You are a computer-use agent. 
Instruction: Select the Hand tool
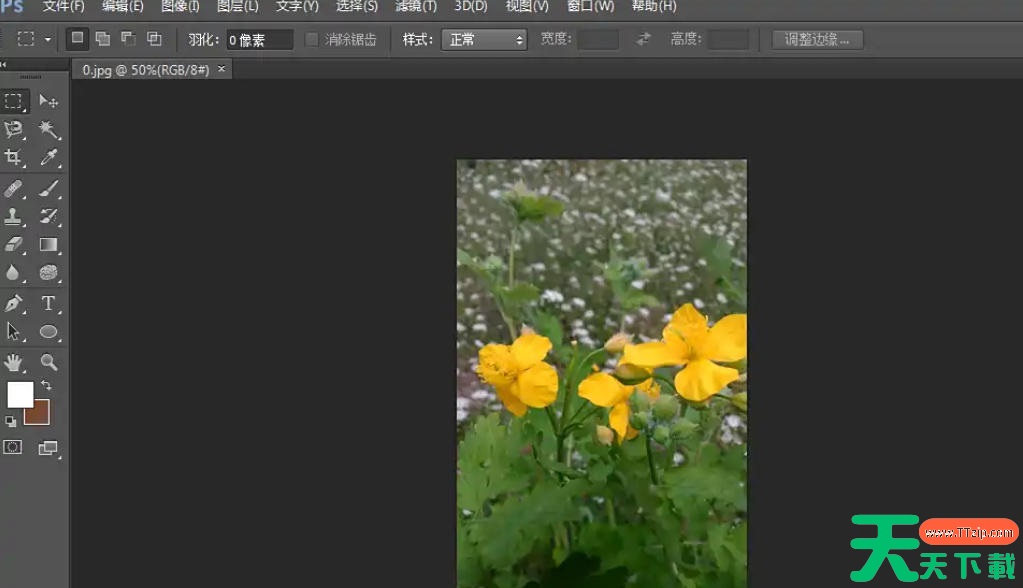[14, 362]
